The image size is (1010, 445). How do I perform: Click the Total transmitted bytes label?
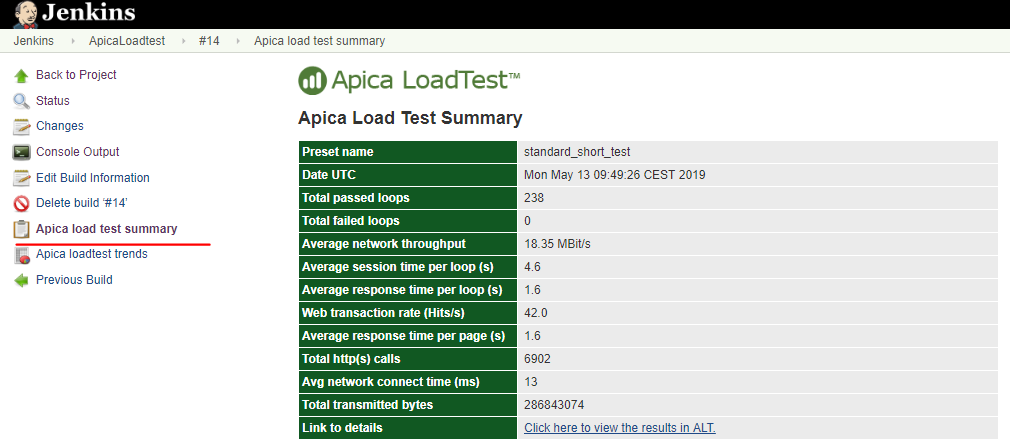[368, 405]
